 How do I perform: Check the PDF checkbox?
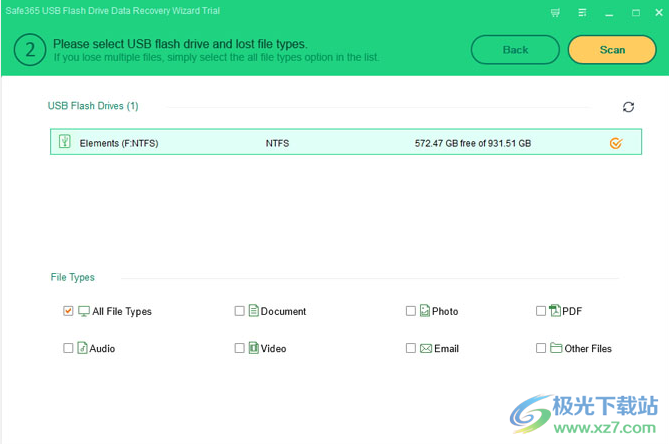[541, 311]
